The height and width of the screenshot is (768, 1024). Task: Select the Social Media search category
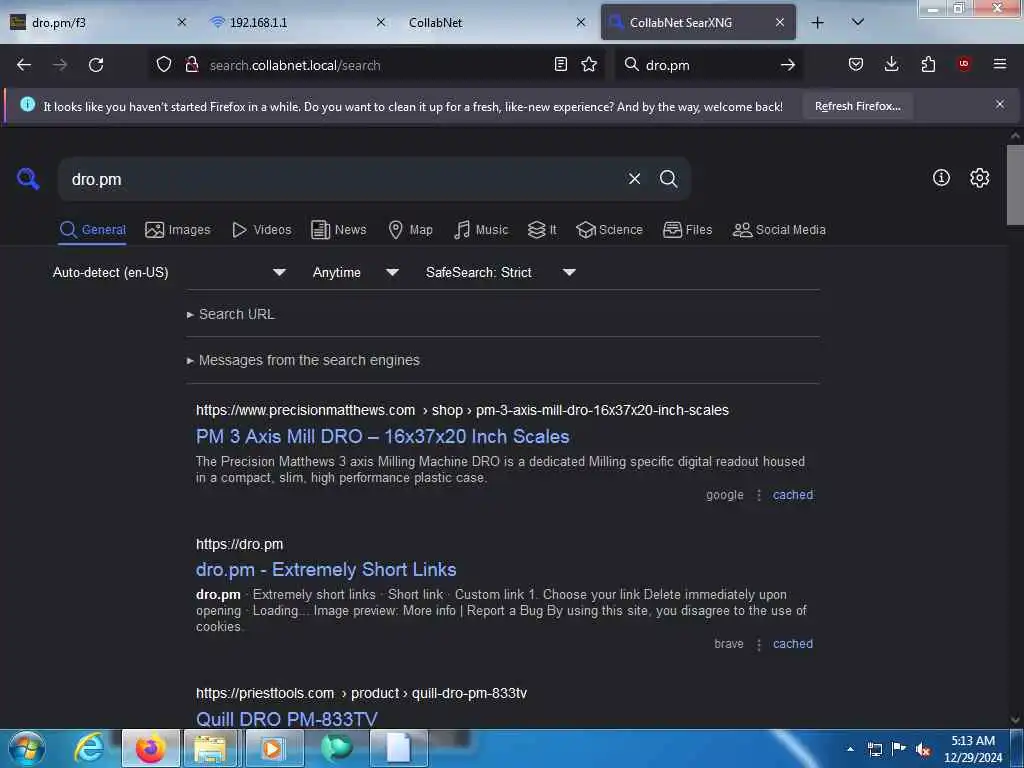779,230
